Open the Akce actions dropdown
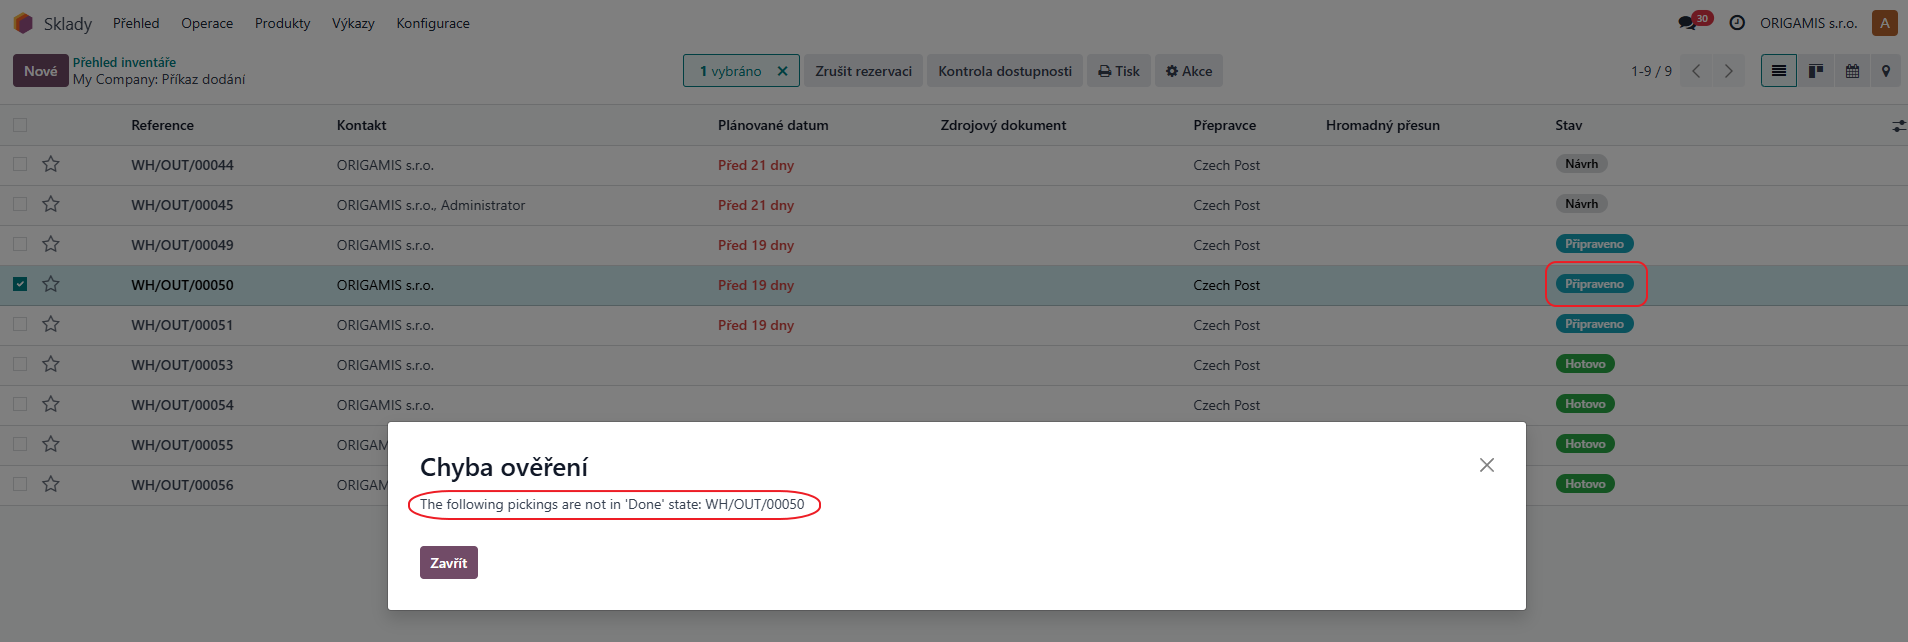 [x=1189, y=71]
